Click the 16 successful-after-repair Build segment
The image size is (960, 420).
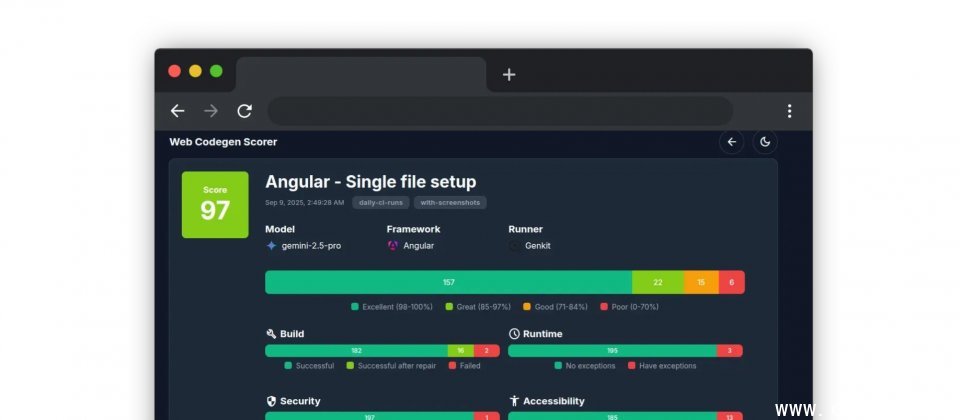460,351
